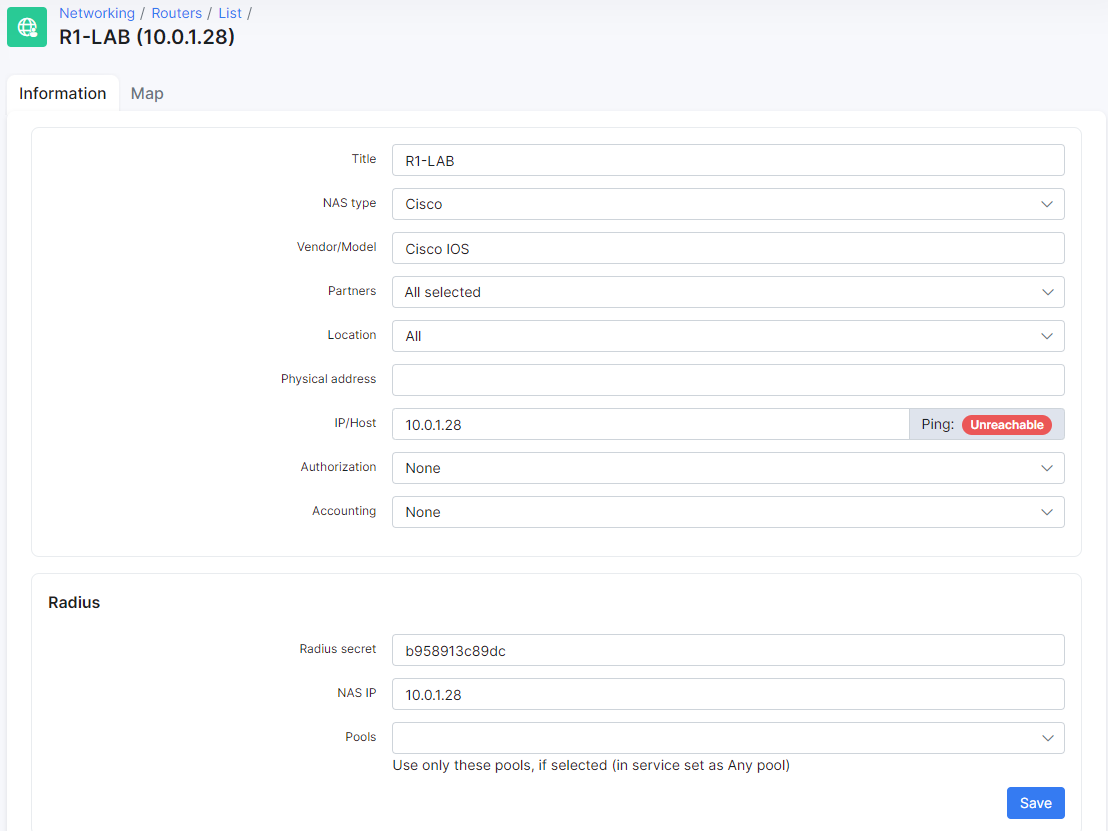
Task: Click the 'Physical address' field label
Action: pyautogui.click(x=328, y=379)
